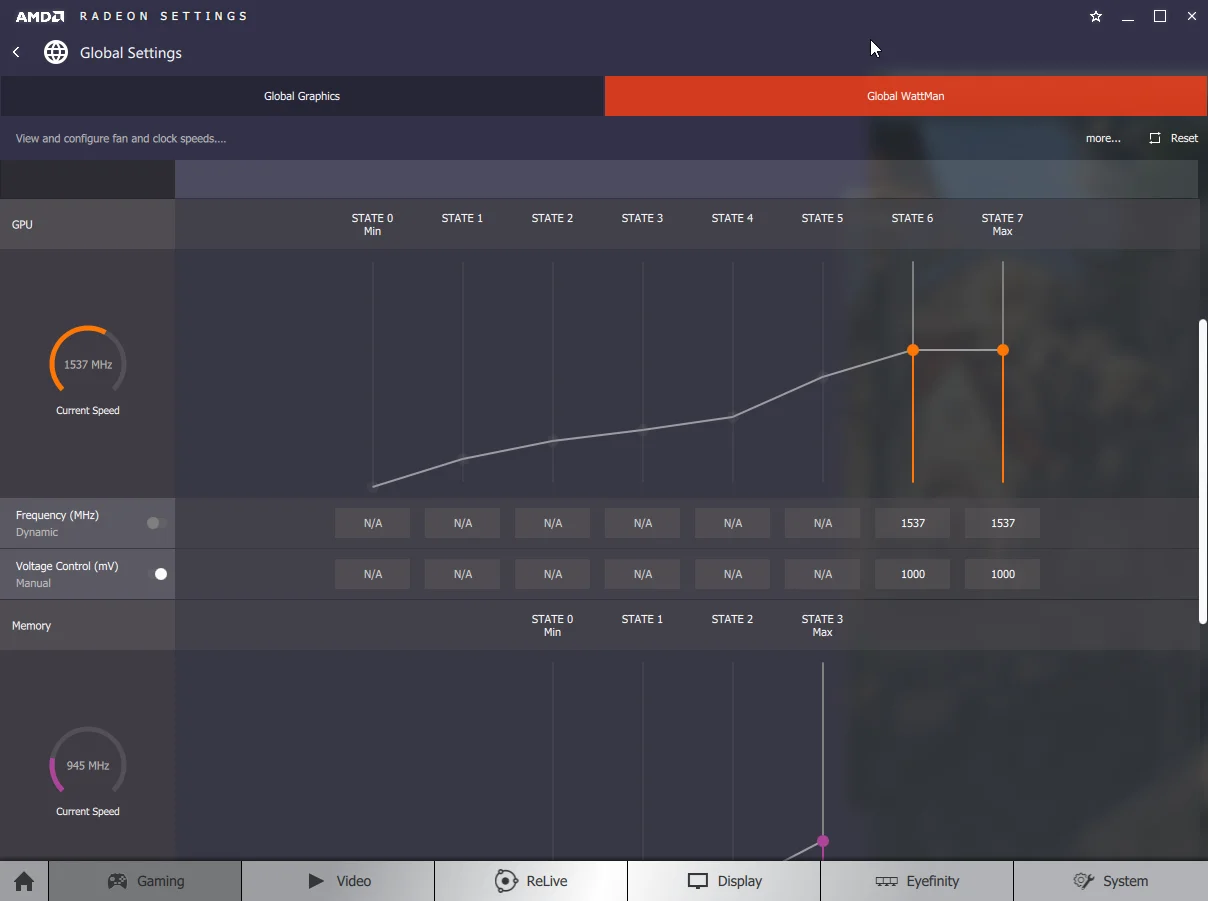The width and height of the screenshot is (1208, 901).
Task: Click GPU State 7 voltage field 1000
Action: (x=1003, y=574)
